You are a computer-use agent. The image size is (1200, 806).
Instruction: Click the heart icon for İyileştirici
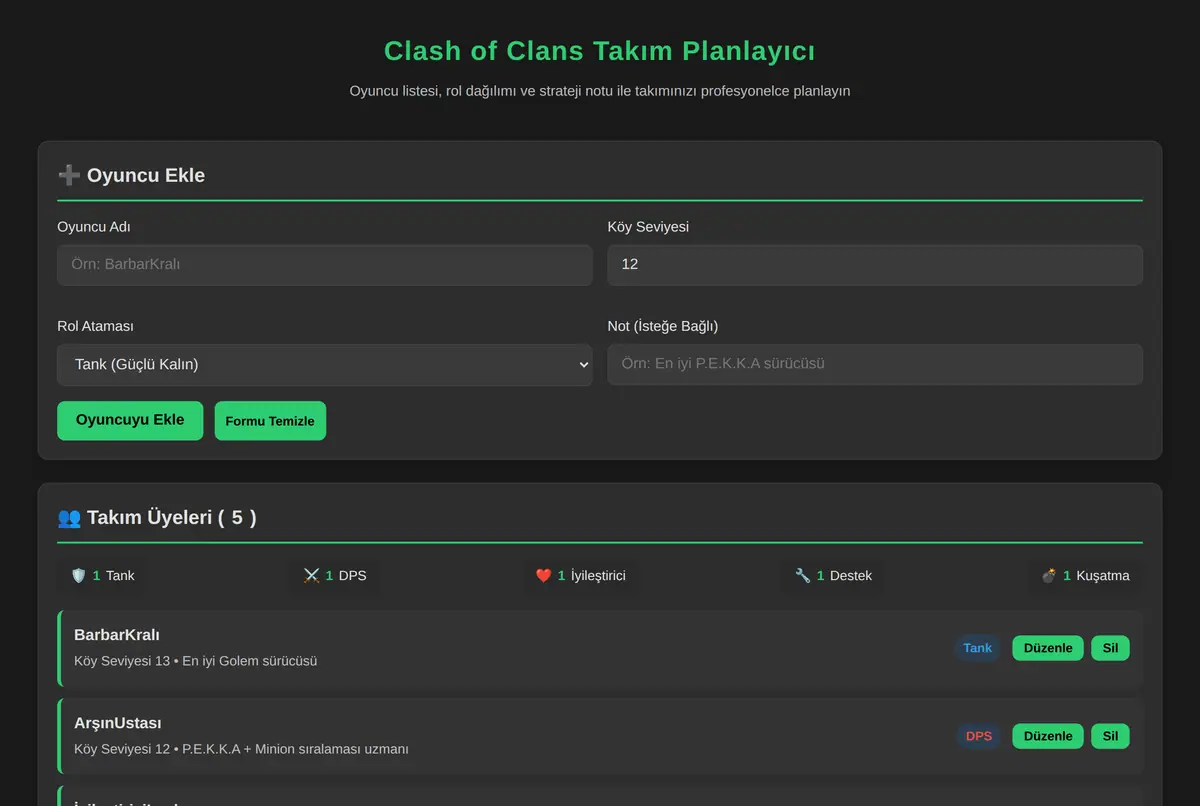tap(544, 576)
